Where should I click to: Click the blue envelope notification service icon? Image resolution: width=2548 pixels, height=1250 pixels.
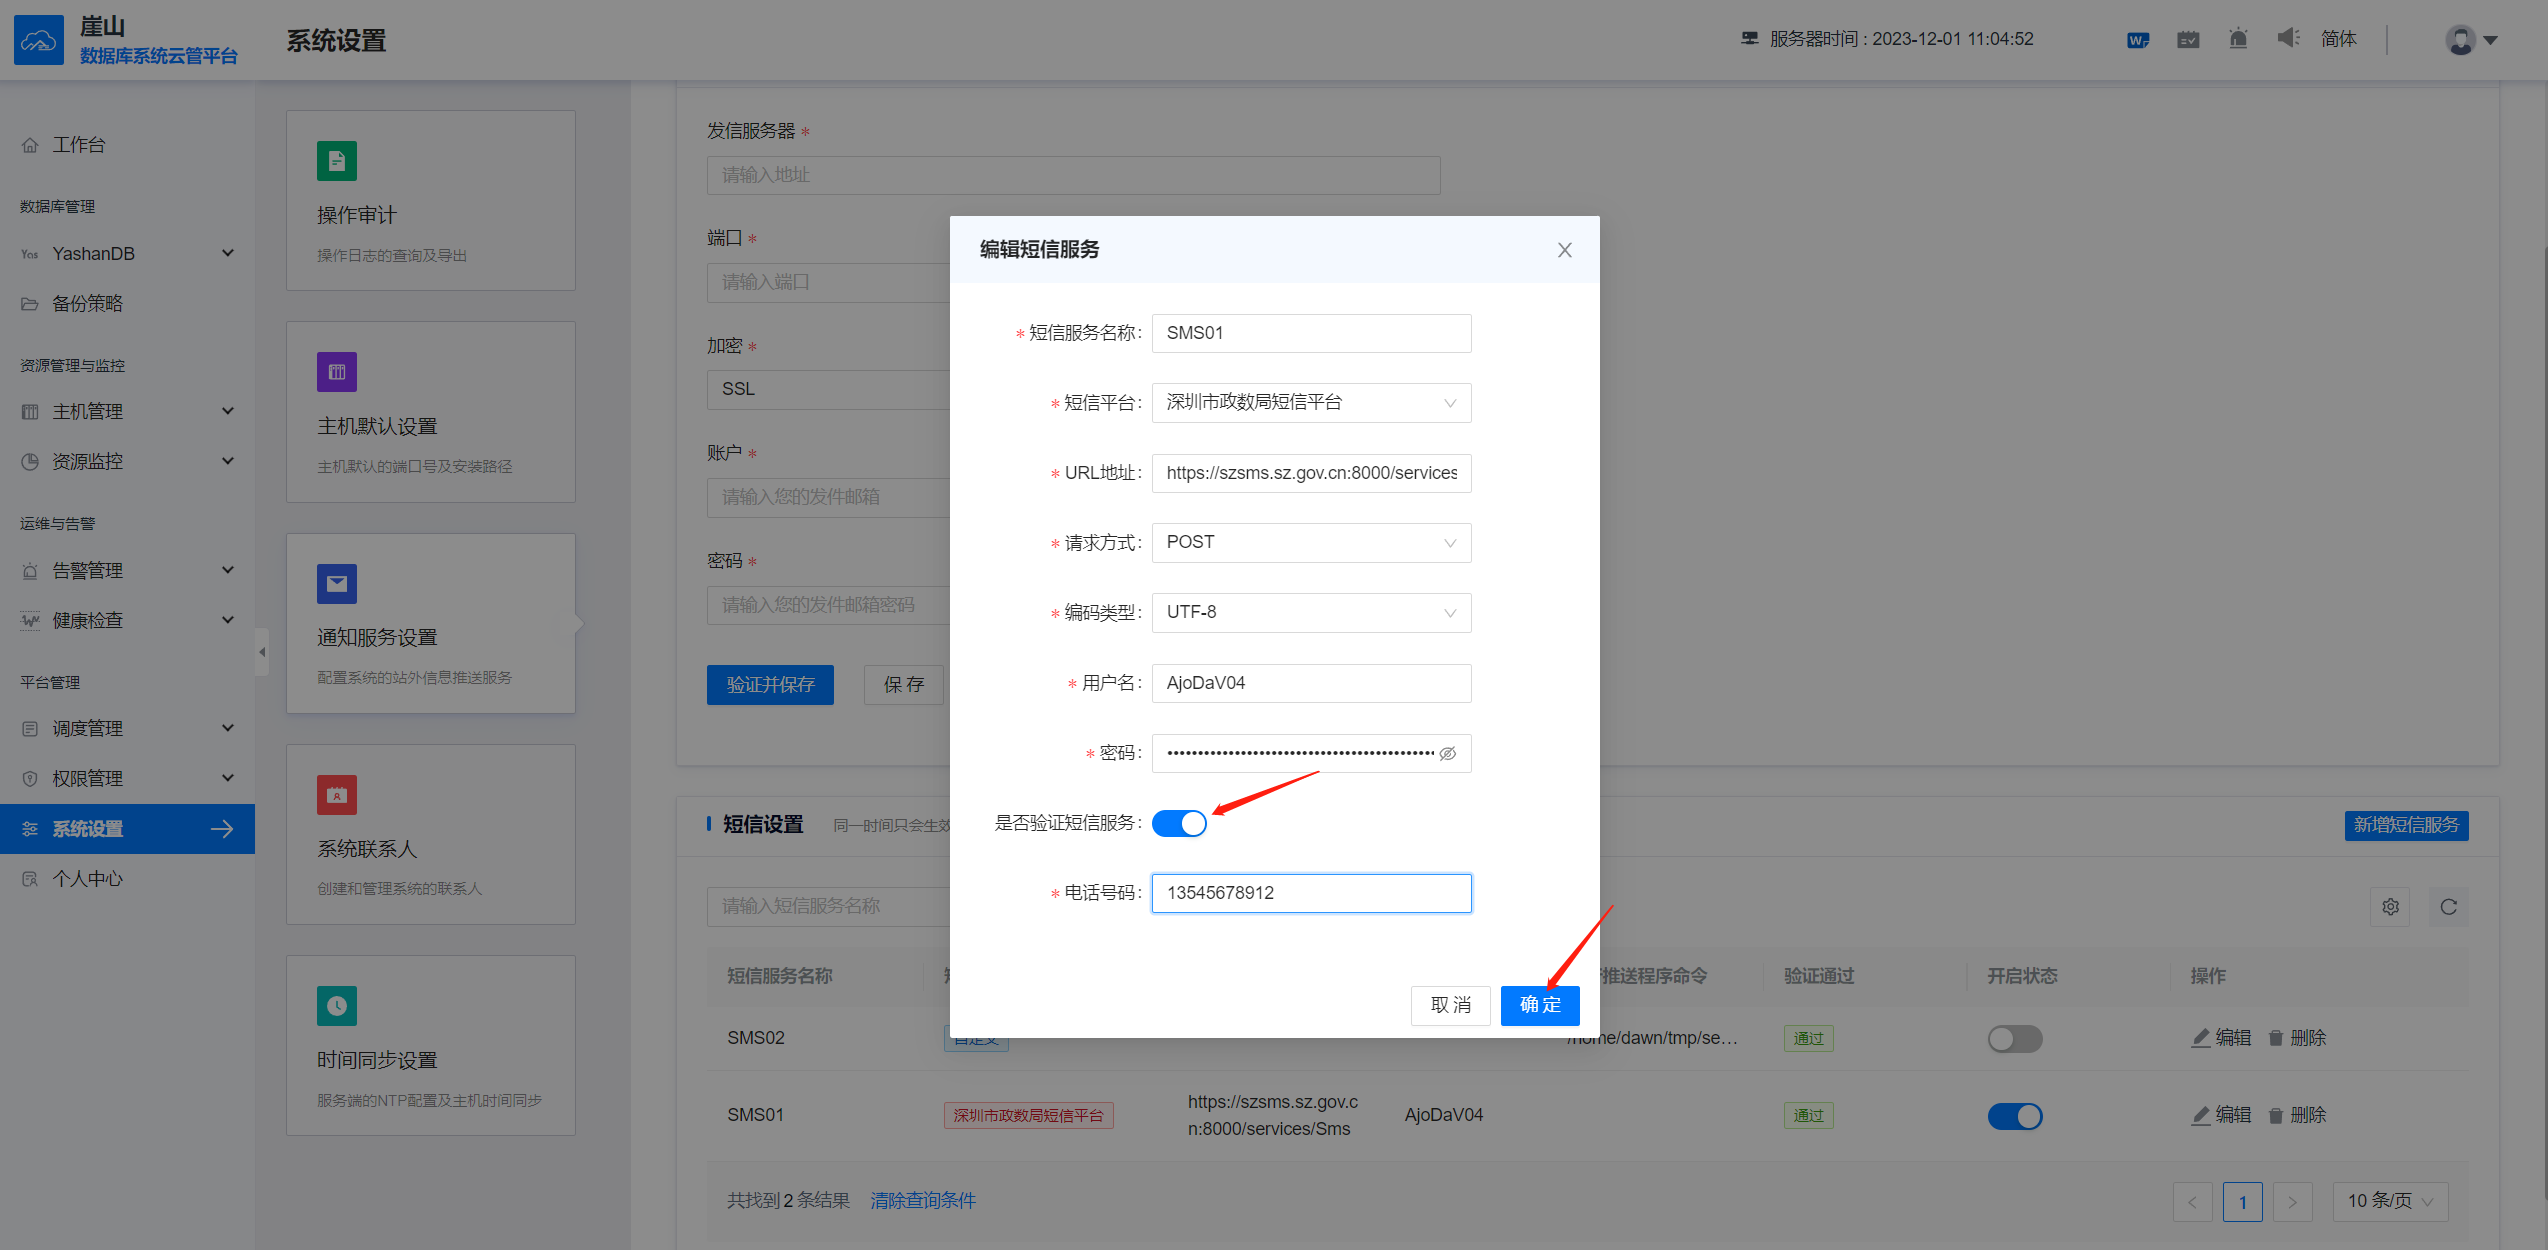[337, 584]
